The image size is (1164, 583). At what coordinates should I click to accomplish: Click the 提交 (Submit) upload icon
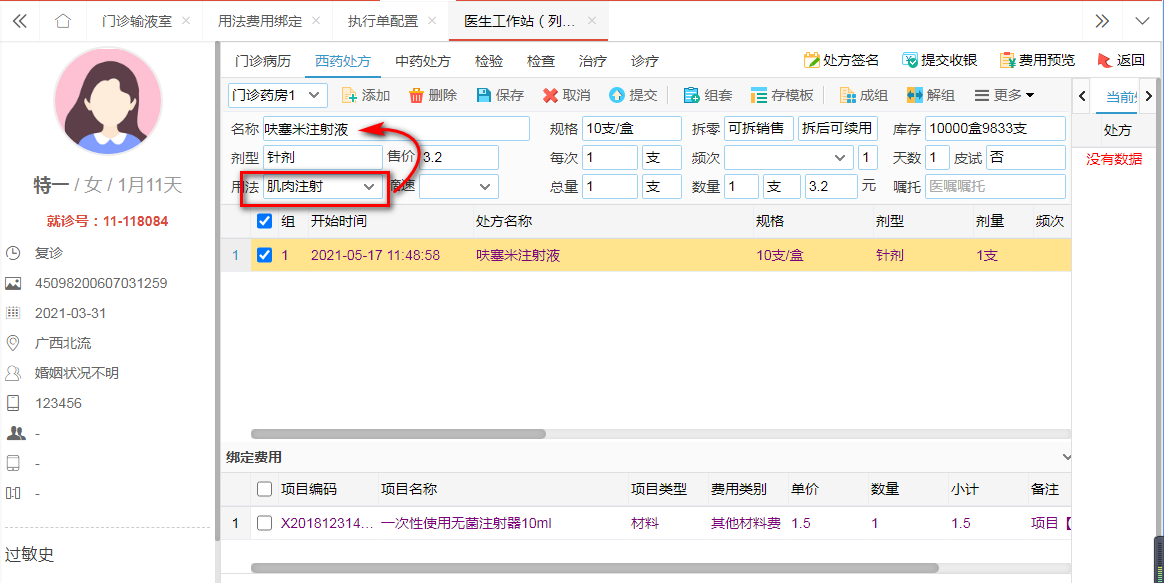(616, 95)
